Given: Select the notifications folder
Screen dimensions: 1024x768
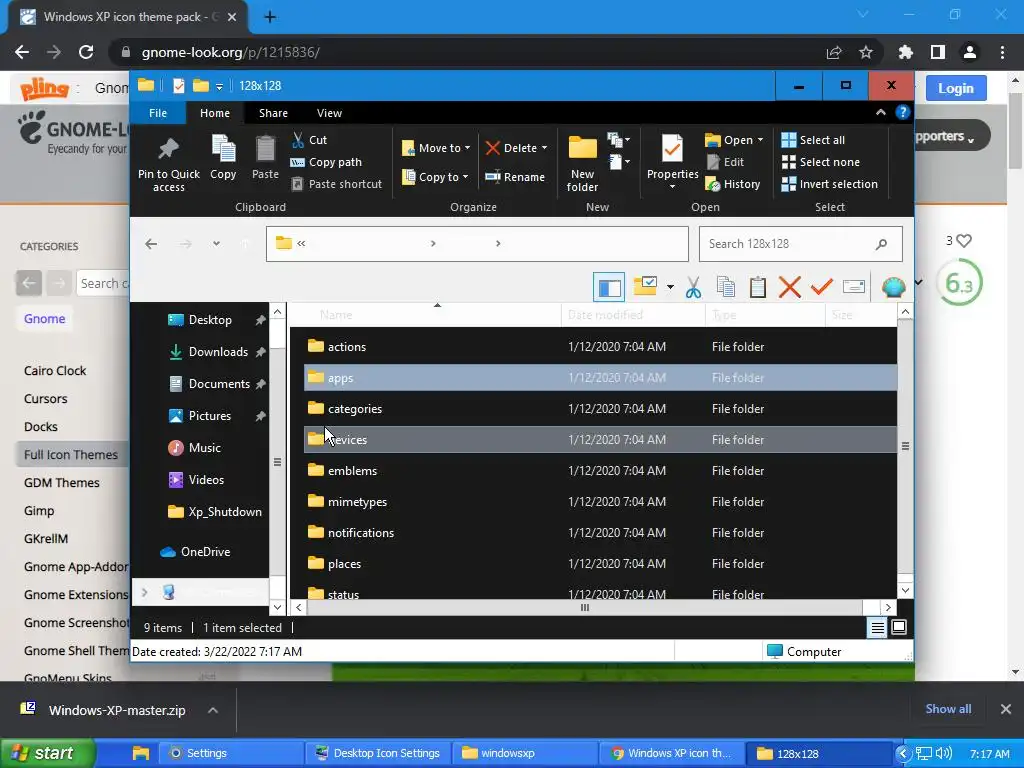Looking at the screenshot, I should pos(600,533).
